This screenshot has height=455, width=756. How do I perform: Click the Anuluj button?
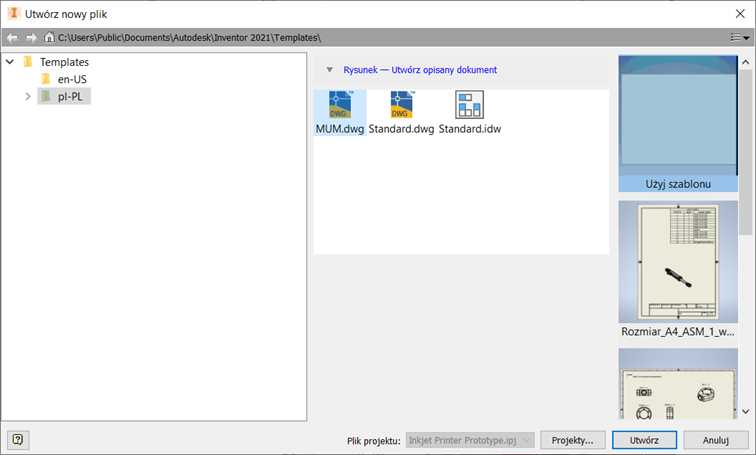point(714,439)
